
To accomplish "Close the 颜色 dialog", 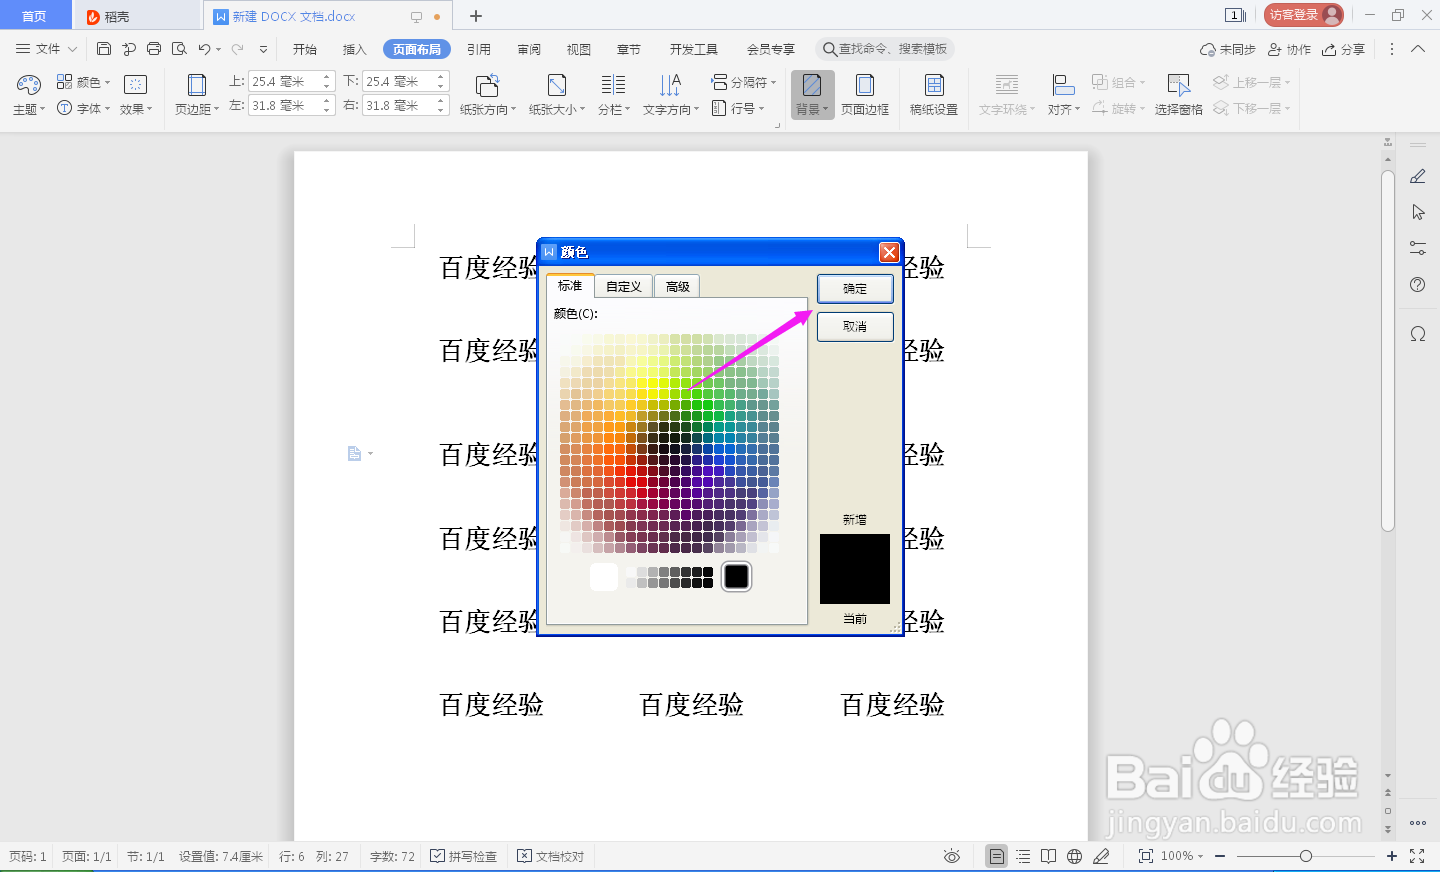I will [889, 252].
